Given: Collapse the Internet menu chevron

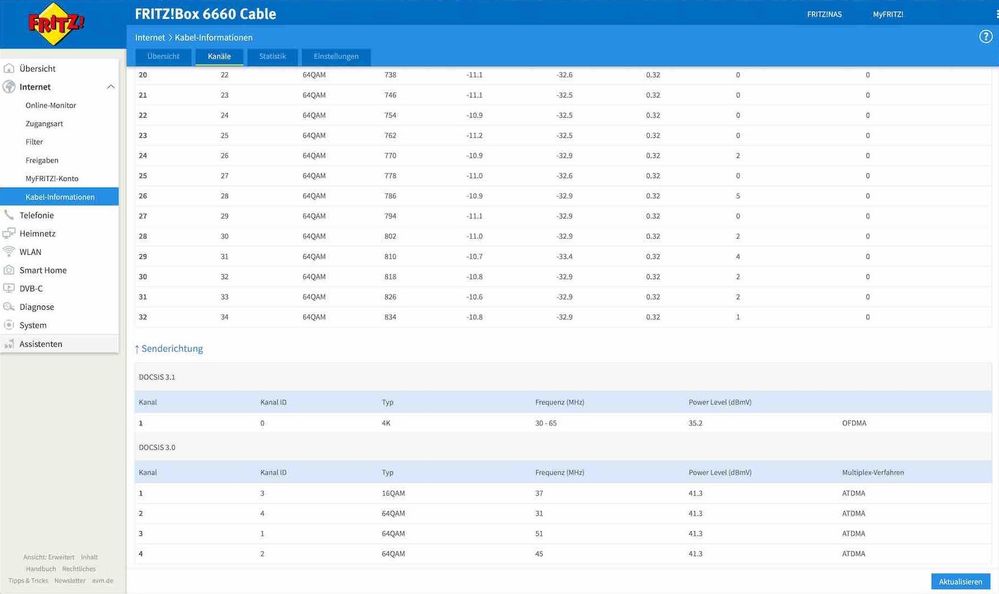Looking at the screenshot, I should (x=110, y=87).
